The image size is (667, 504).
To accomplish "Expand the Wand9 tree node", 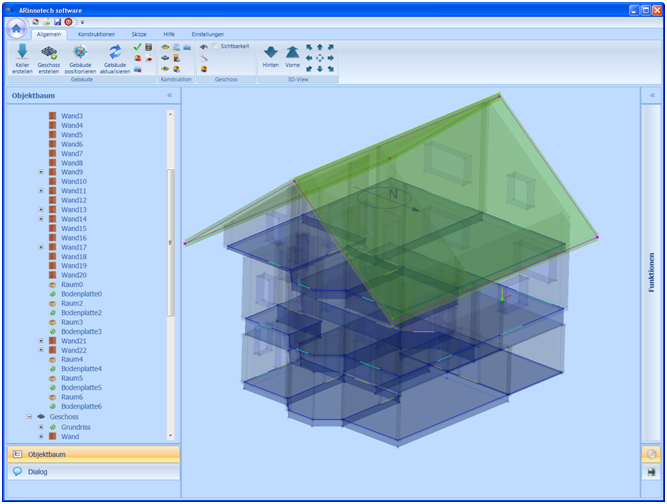I will click(41, 172).
